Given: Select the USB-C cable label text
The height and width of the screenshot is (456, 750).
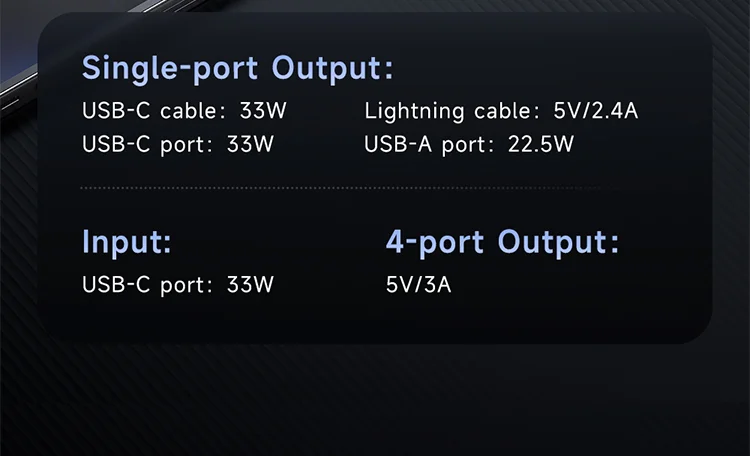Looking at the screenshot, I should tap(155, 110).
